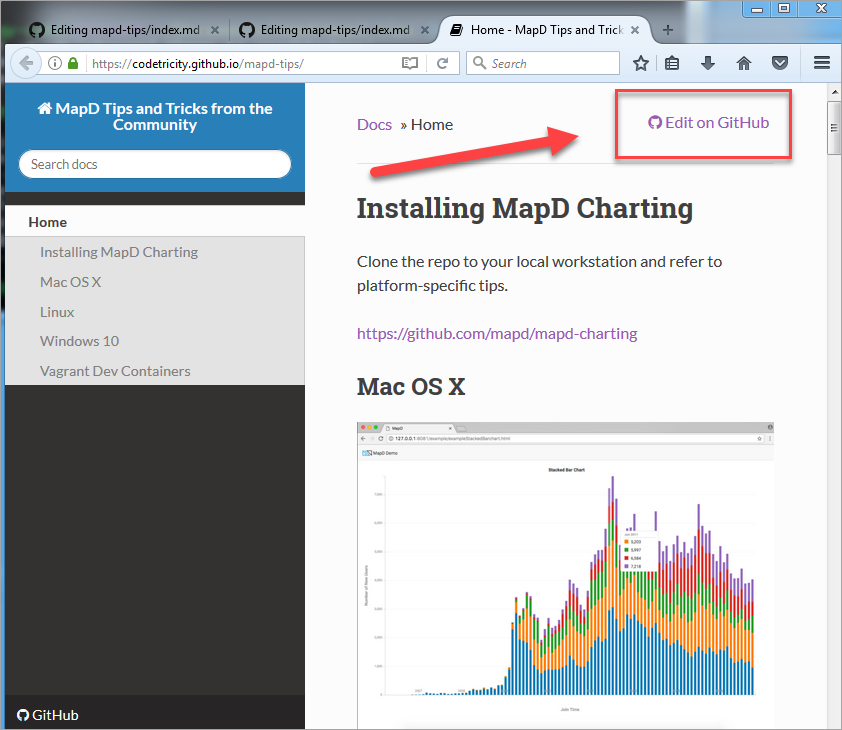The image size is (842, 730).
Task: Save page to Pocket icon
Action: 780,63
